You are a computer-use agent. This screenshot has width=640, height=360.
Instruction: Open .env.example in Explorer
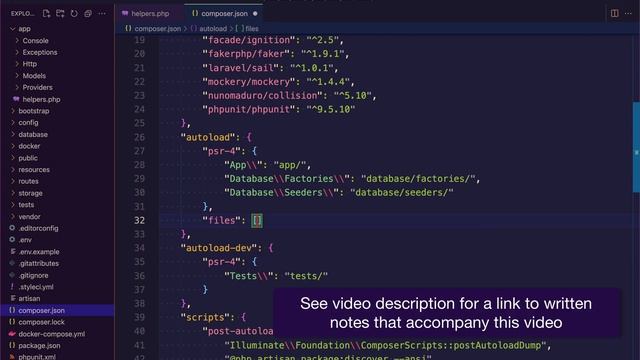point(39,252)
